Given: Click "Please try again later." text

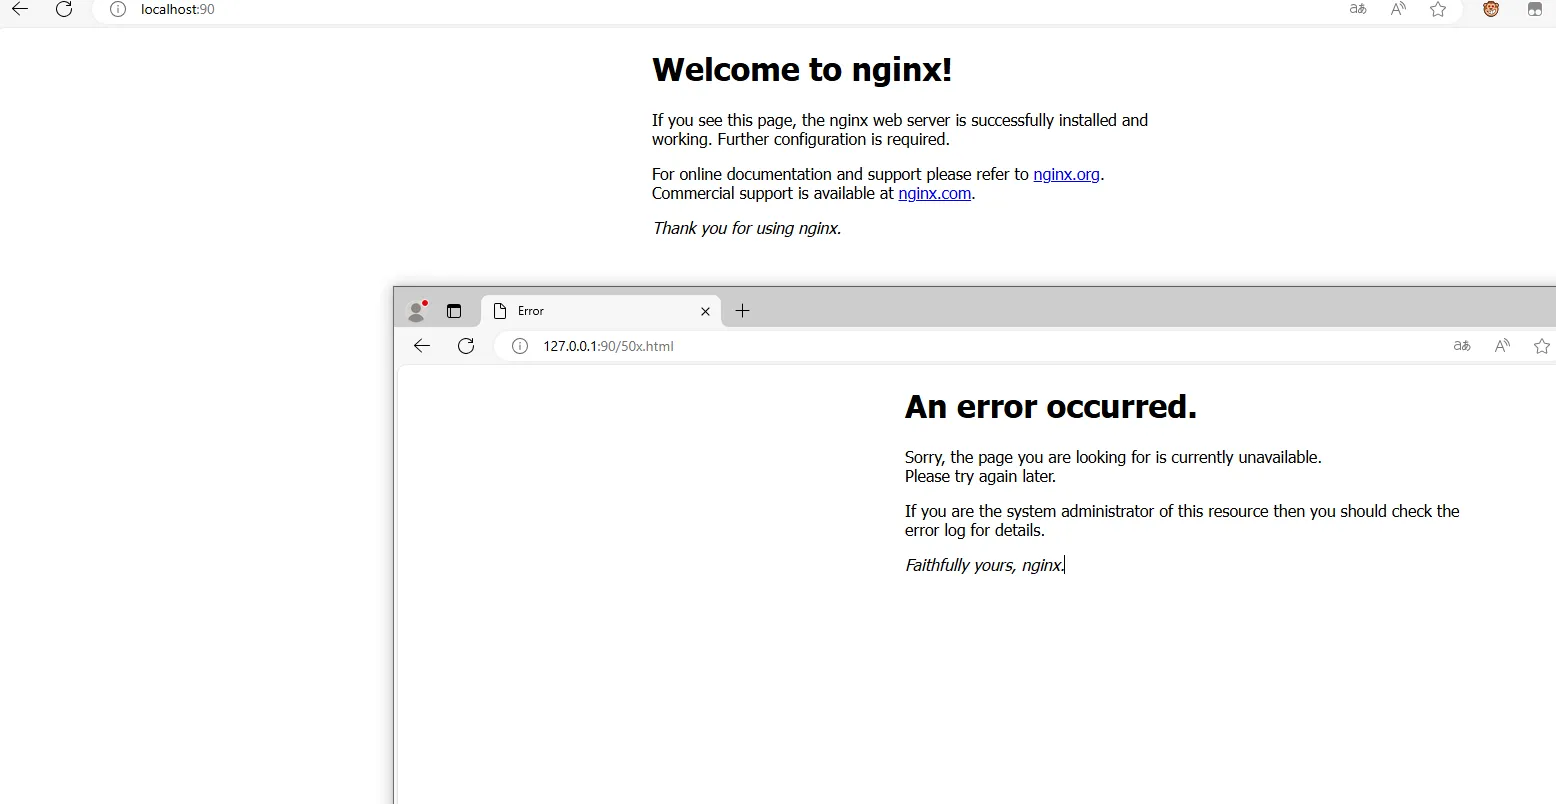Looking at the screenshot, I should [x=980, y=476].
